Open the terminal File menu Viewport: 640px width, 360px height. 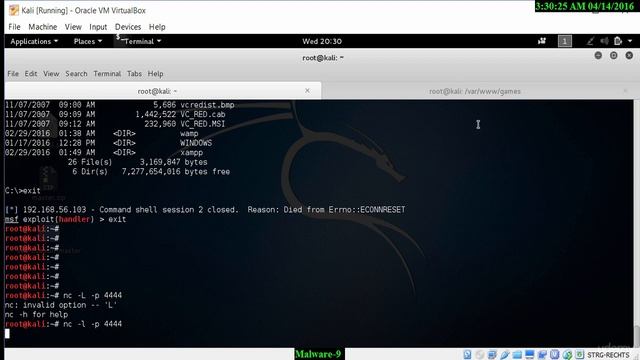point(13,74)
